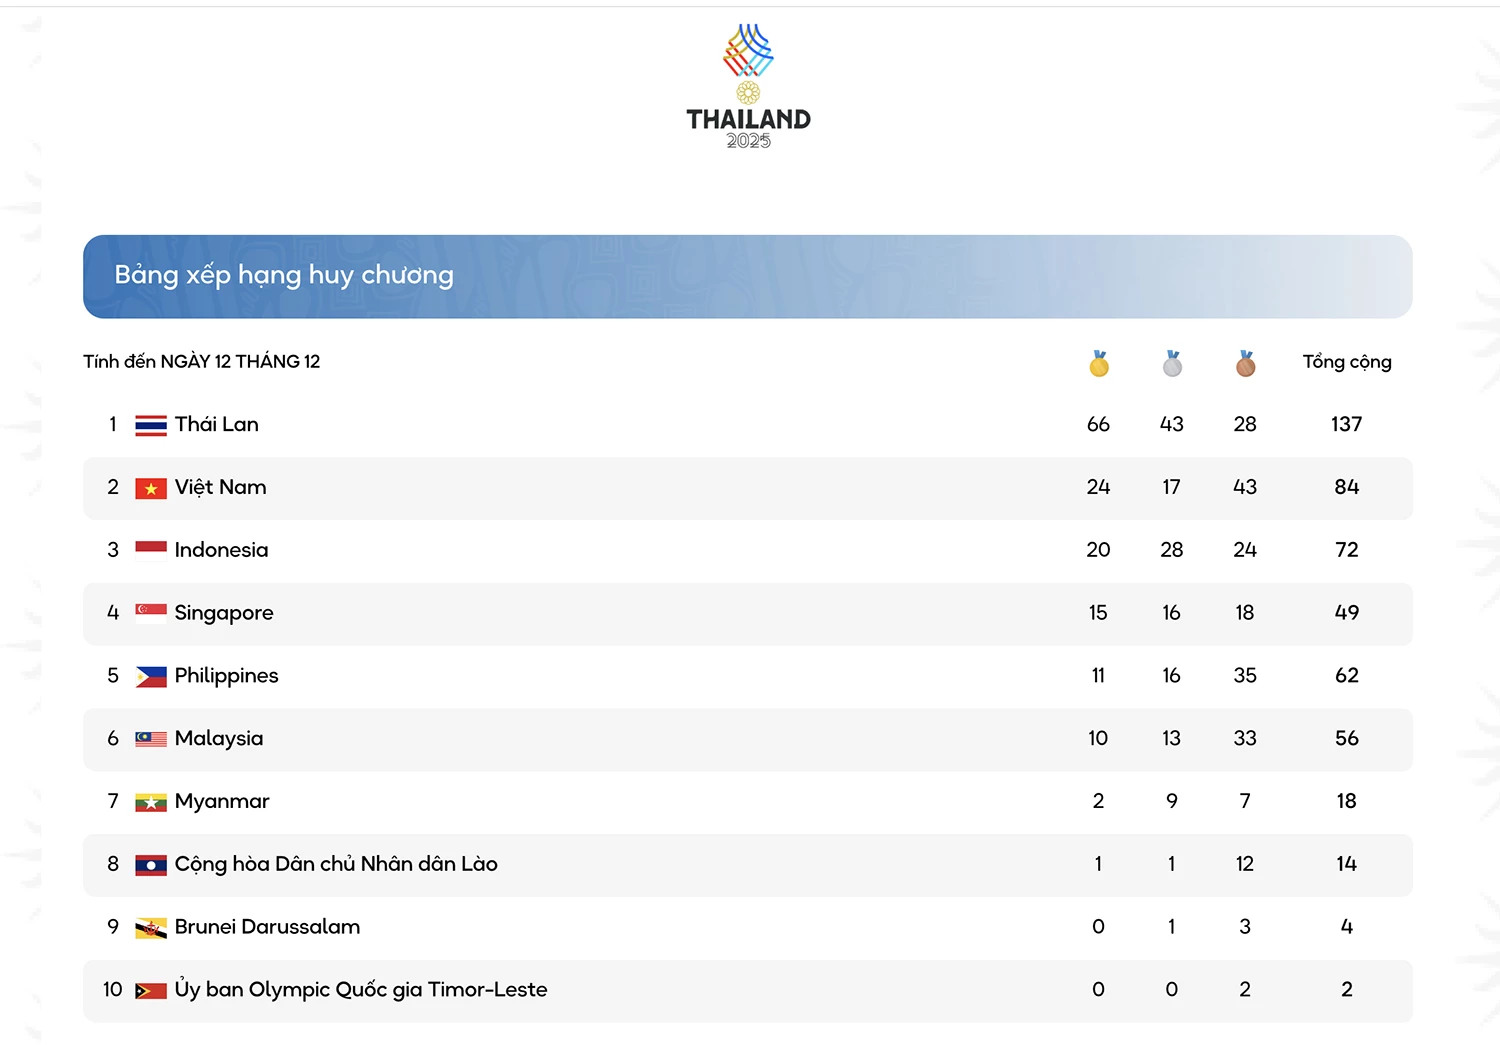The width and height of the screenshot is (1500, 1050).
Task: Click the gold medal column icon
Action: coord(1098,363)
